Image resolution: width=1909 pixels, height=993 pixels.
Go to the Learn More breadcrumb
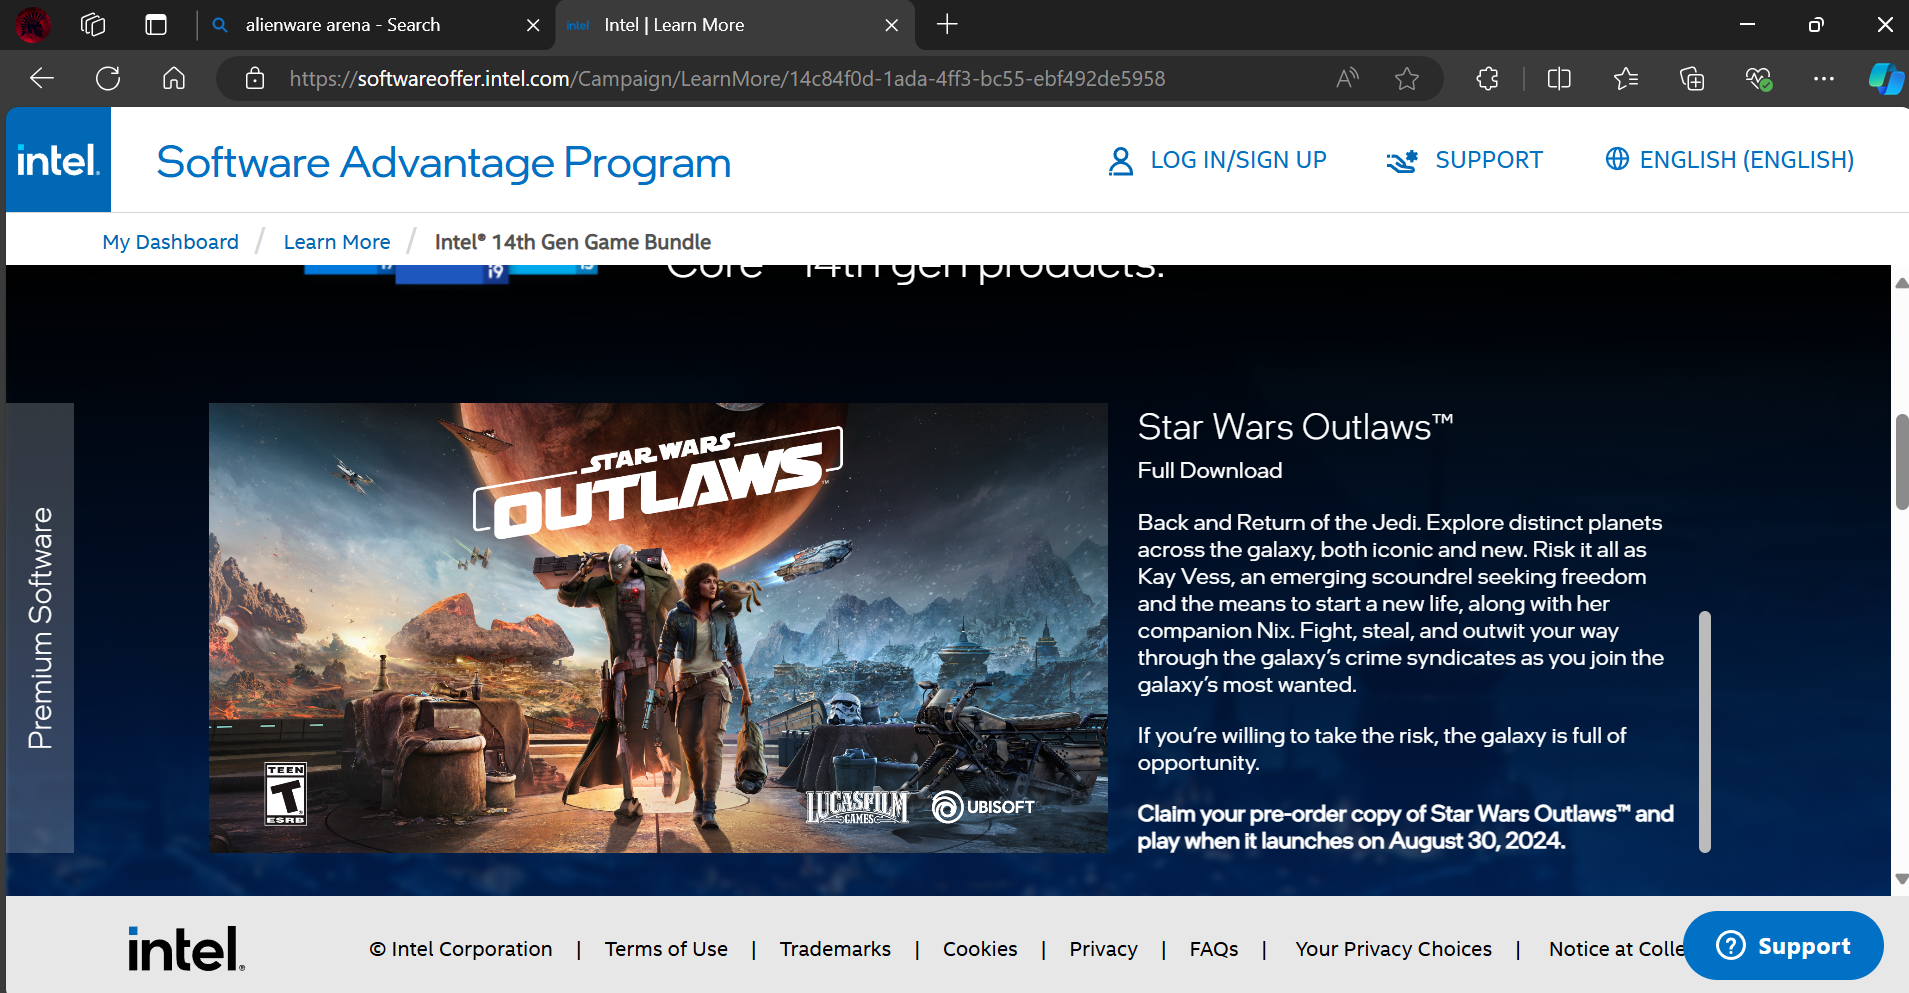337,242
